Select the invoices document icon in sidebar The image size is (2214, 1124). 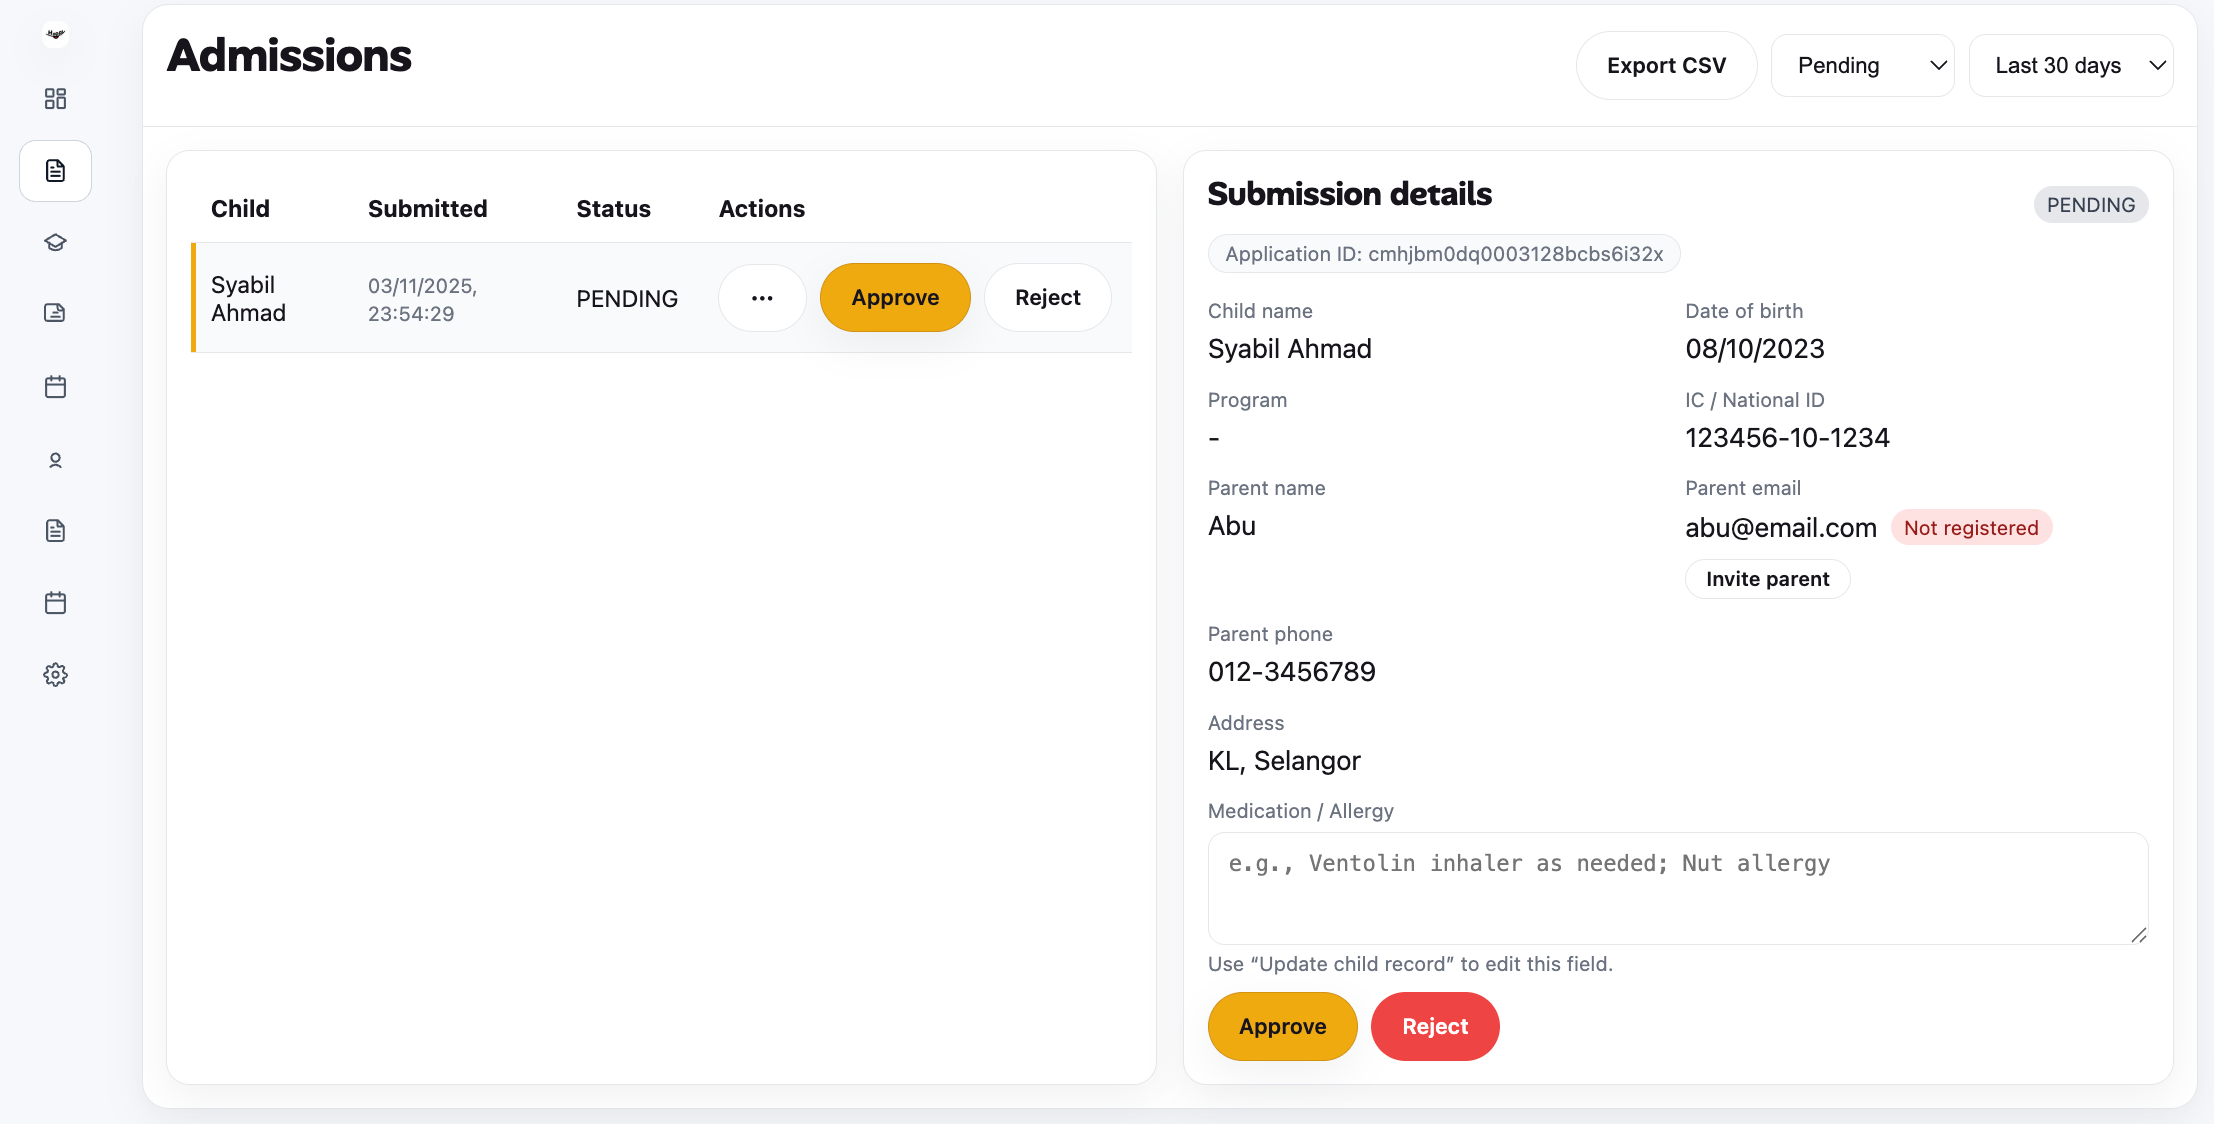[55, 312]
